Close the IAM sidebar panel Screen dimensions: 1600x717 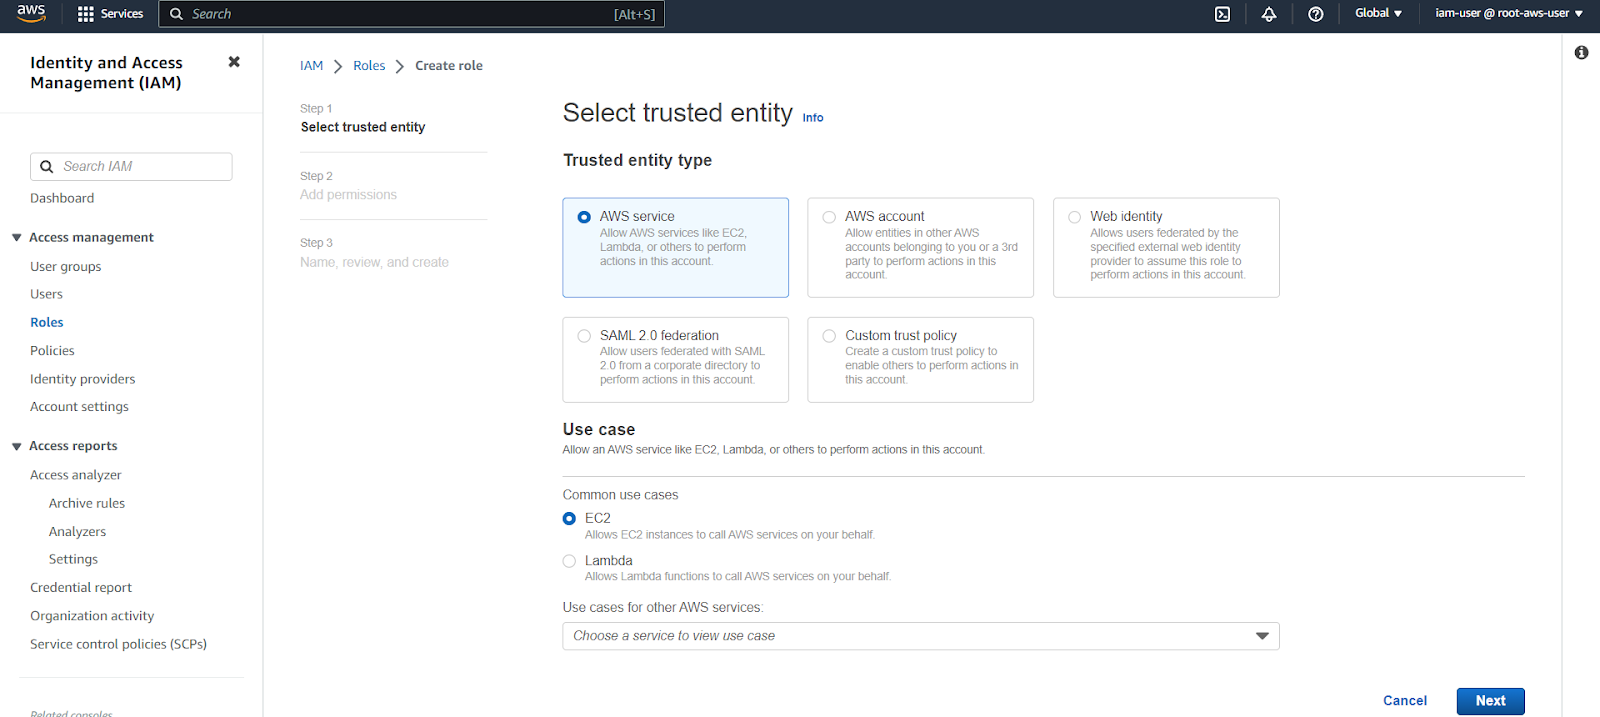point(234,62)
